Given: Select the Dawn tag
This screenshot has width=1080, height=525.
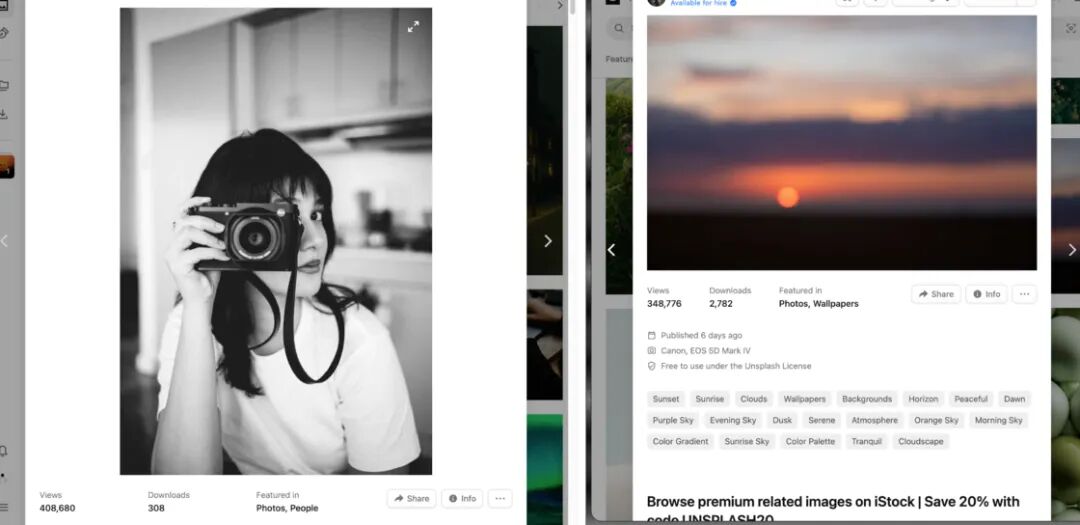Looking at the screenshot, I should (1015, 399).
